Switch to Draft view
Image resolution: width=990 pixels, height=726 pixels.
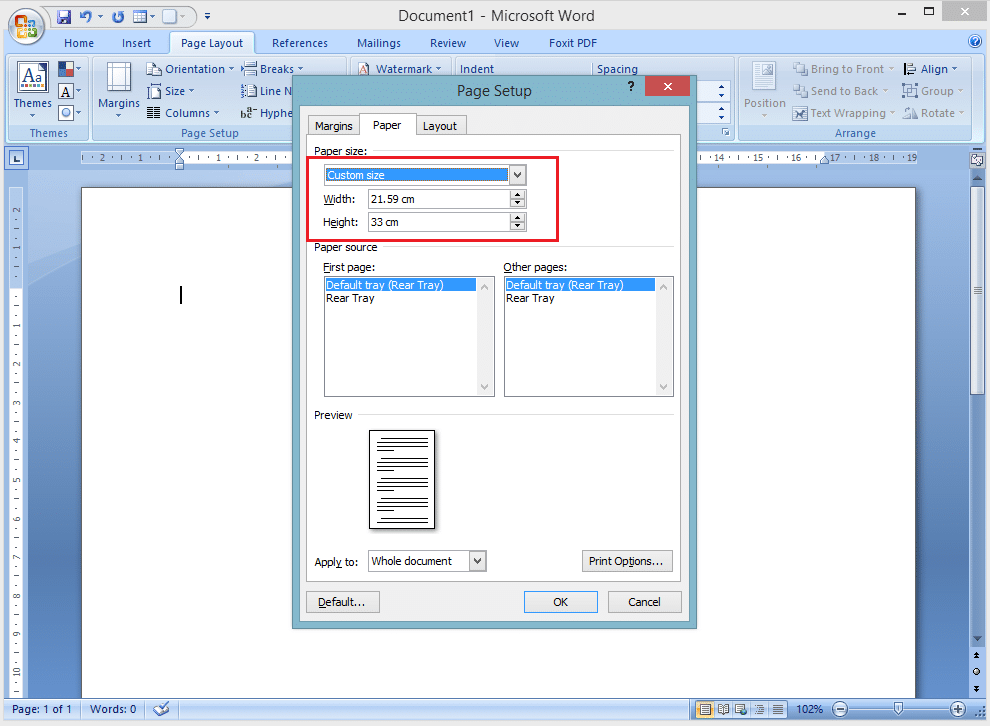click(x=778, y=709)
